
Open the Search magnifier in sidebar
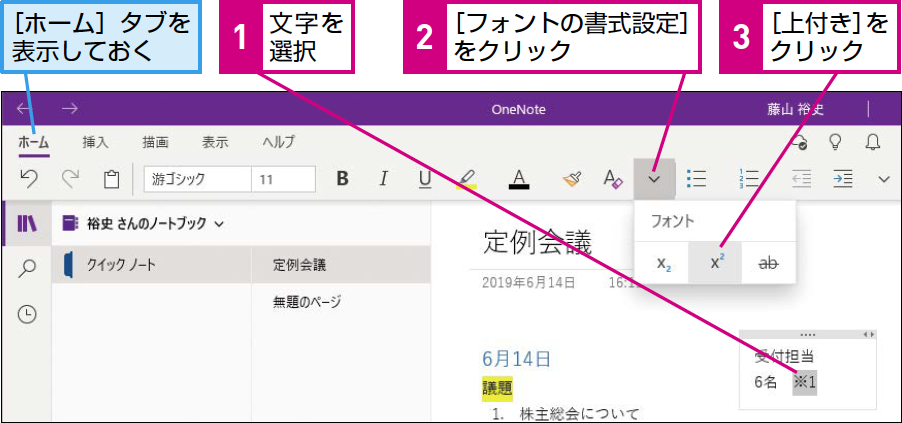[27, 268]
